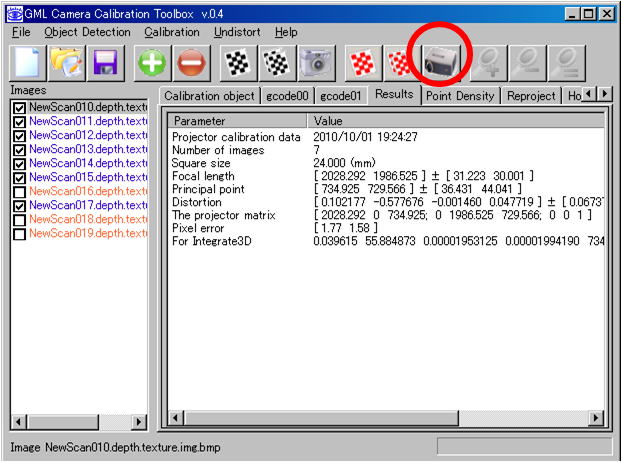Open a project with the folder icon
Screen dimensions: 622x462
[x=66, y=64]
